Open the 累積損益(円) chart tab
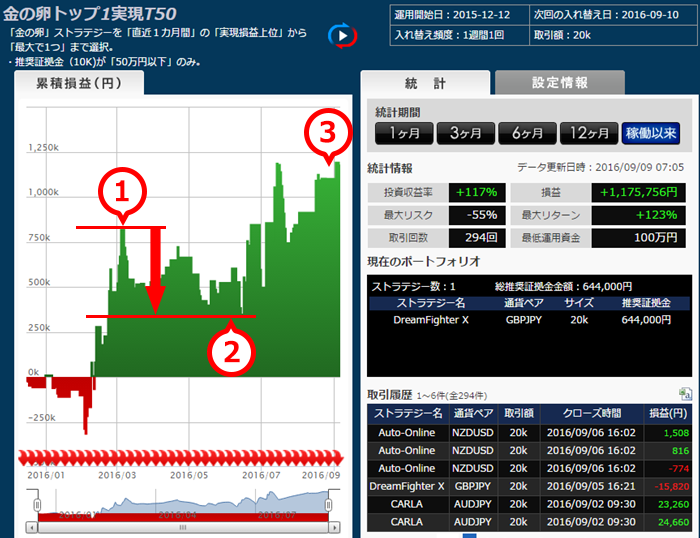 pyautogui.click(x=79, y=83)
